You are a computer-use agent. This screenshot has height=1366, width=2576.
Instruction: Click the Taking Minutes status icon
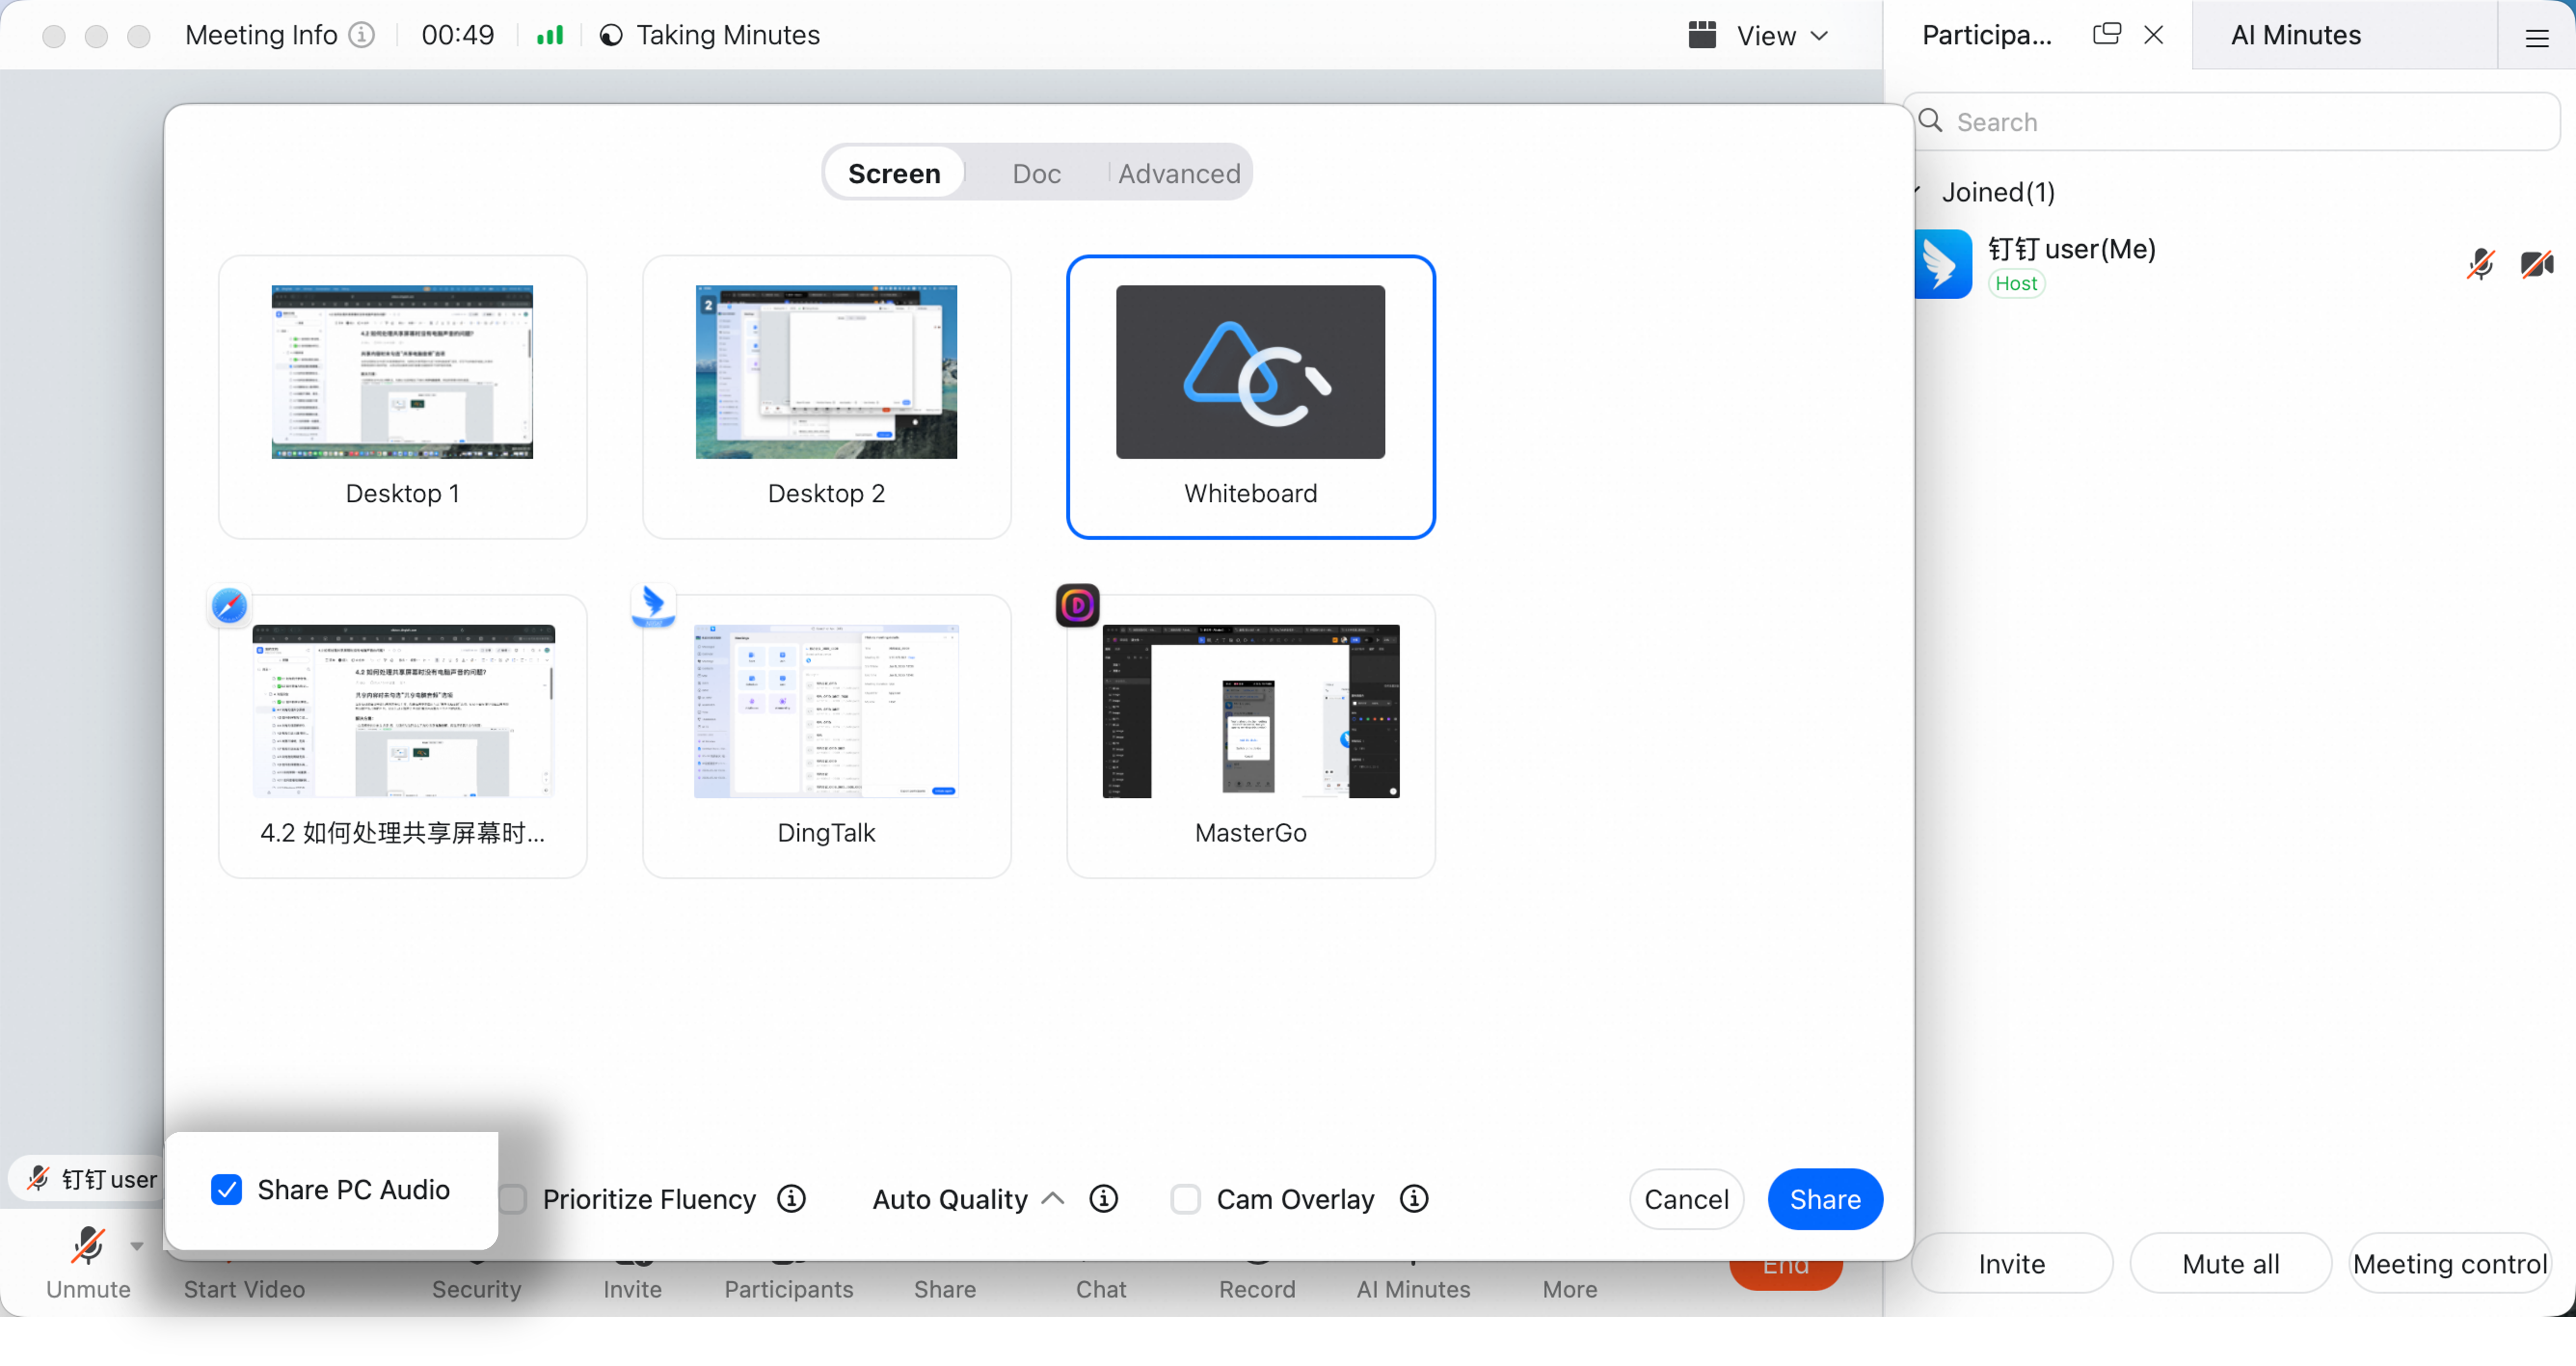click(611, 35)
